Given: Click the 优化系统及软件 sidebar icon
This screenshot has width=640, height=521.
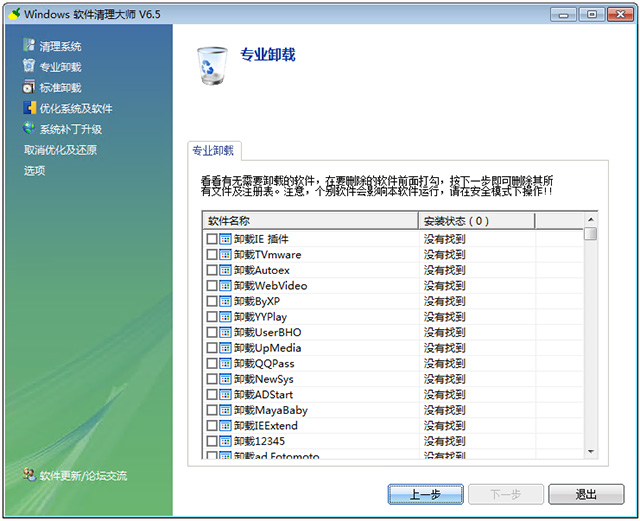Looking at the screenshot, I should 29,107.
